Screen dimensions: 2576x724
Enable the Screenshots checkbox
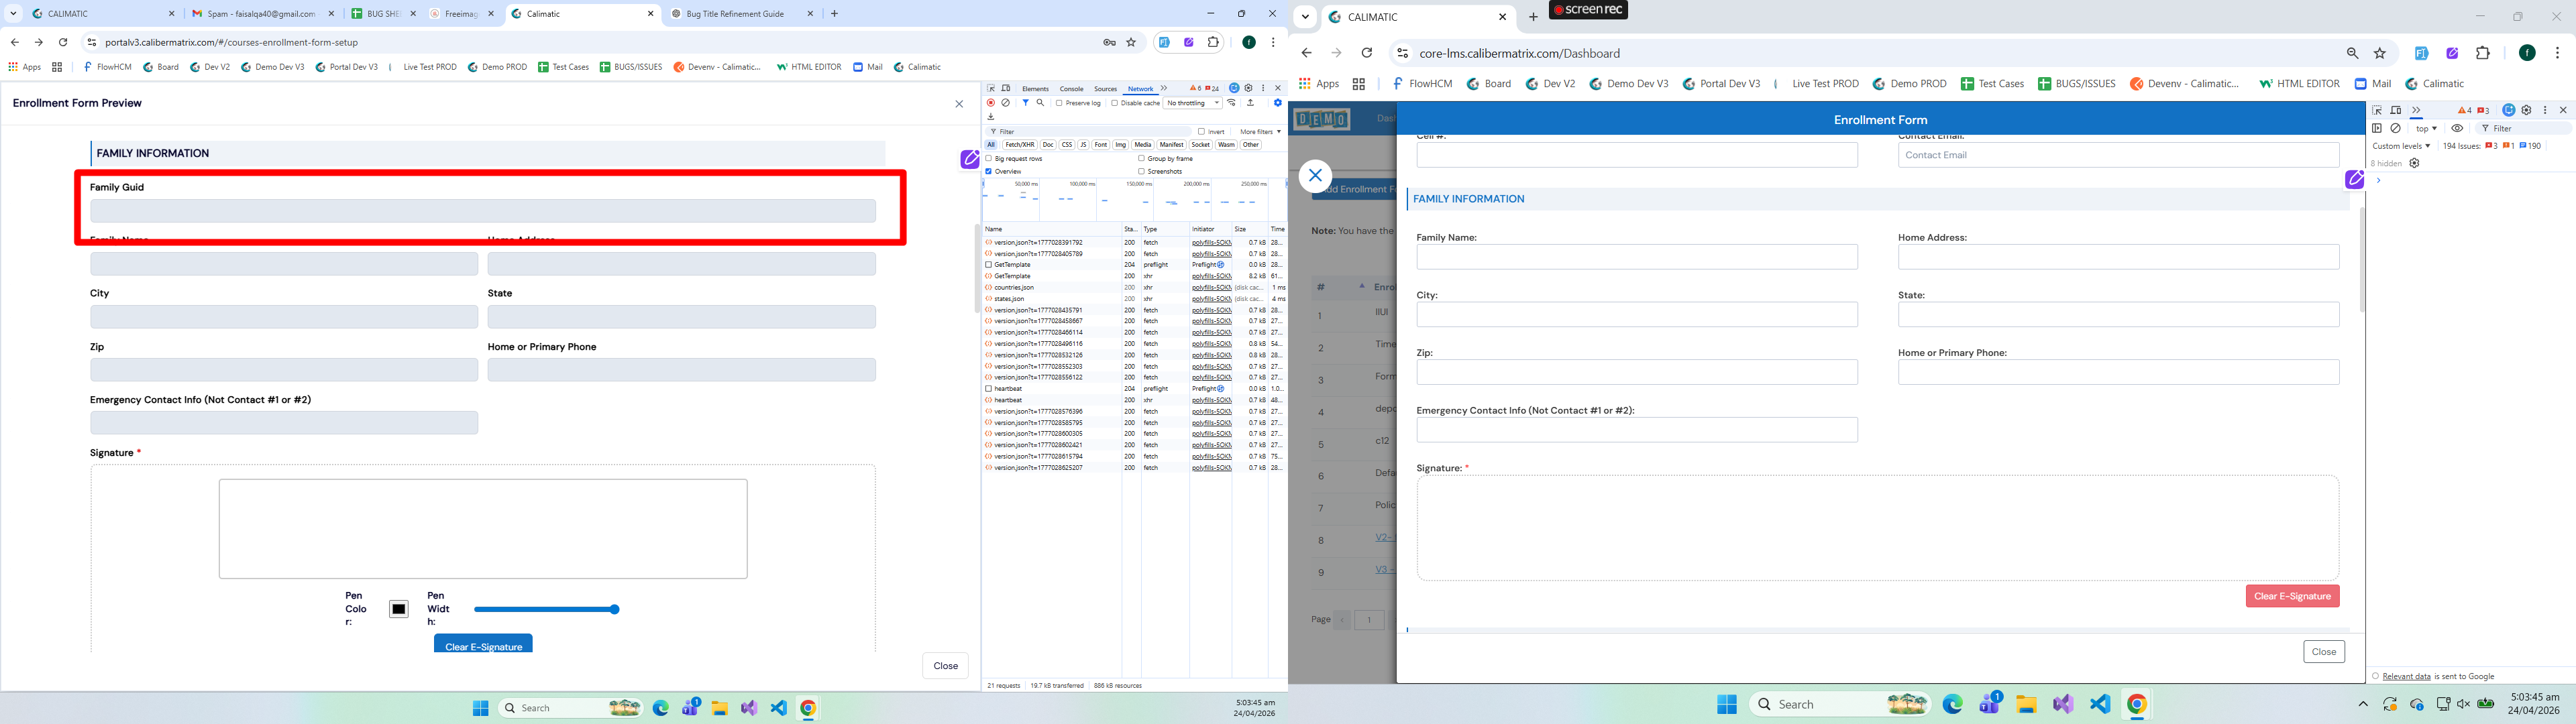click(x=1141, y=172)
